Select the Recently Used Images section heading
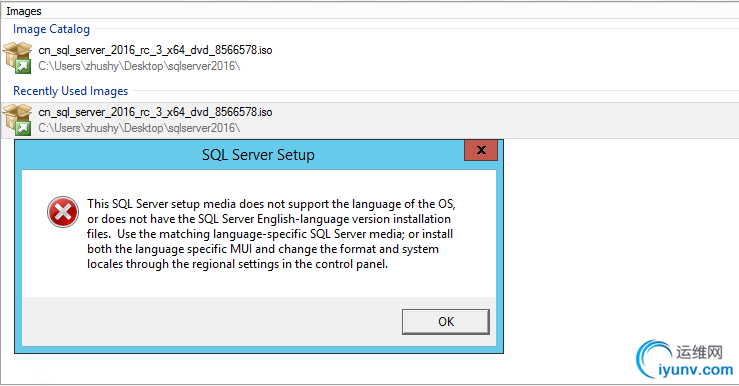 71,91
